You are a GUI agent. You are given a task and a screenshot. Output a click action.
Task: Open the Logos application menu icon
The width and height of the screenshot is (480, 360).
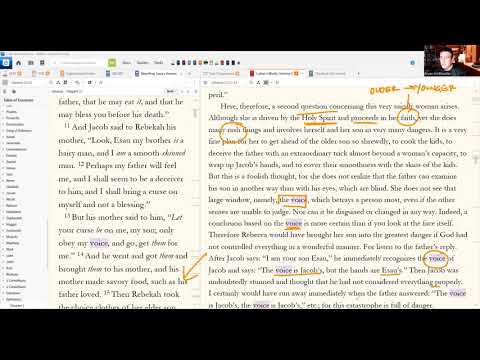(x=6, y=62)
